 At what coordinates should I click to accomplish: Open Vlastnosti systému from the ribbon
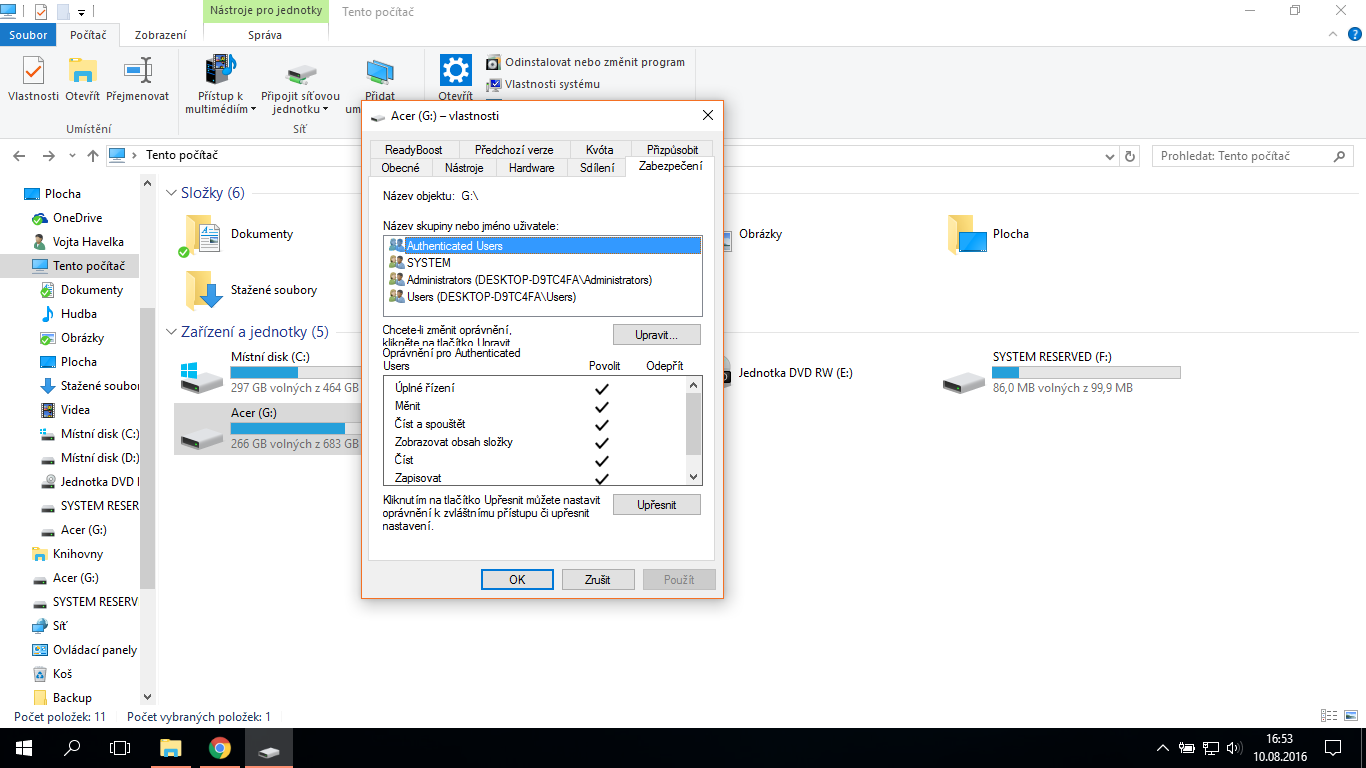tap(543, 84)
